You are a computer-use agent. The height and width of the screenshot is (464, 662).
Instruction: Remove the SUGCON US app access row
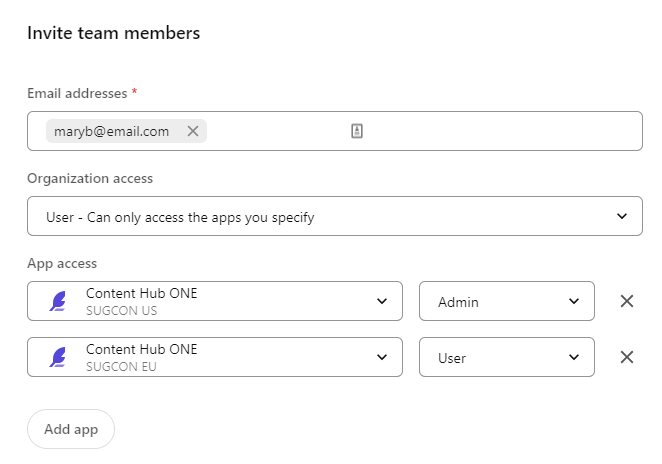(627, 301)
